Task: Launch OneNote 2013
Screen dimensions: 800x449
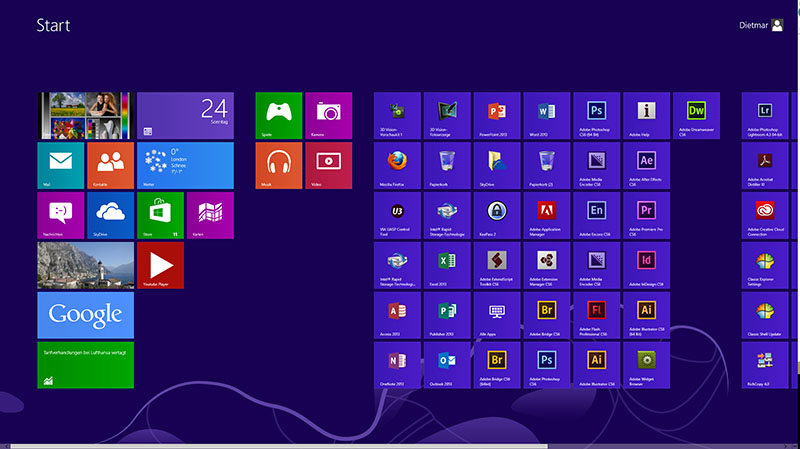Action: point(397,365)
